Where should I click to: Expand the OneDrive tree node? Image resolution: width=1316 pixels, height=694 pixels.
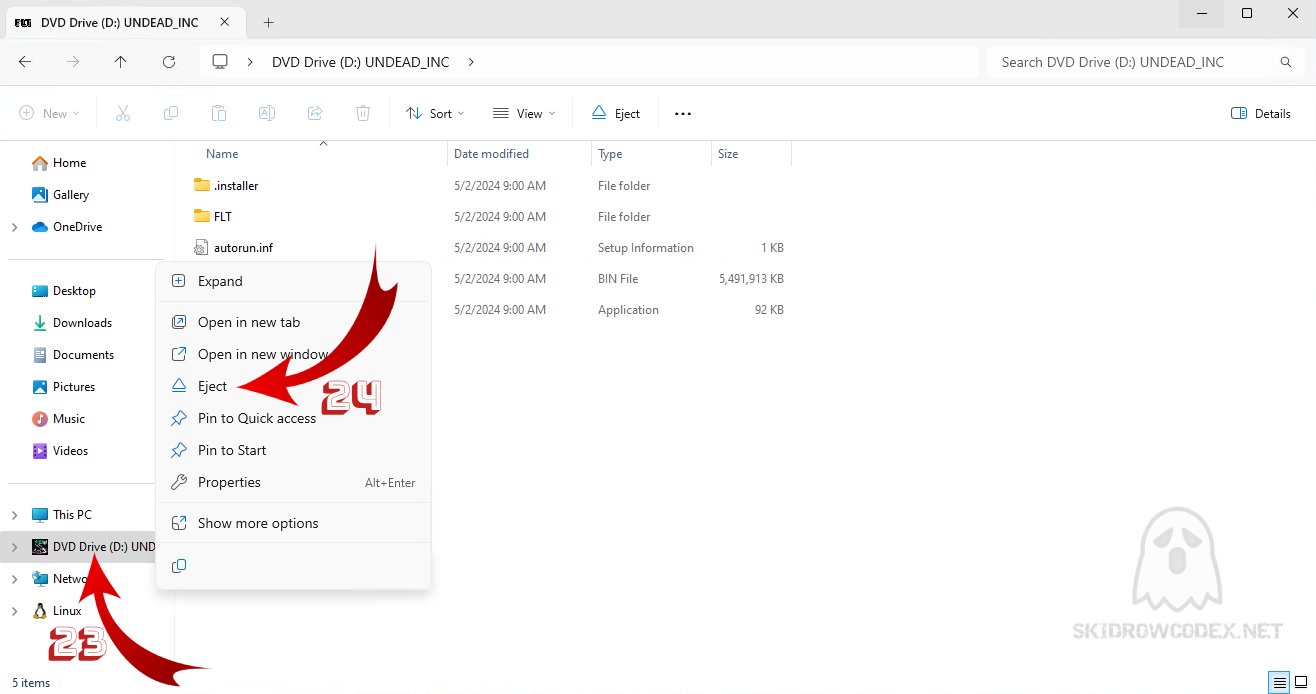(x=14, y=227)
